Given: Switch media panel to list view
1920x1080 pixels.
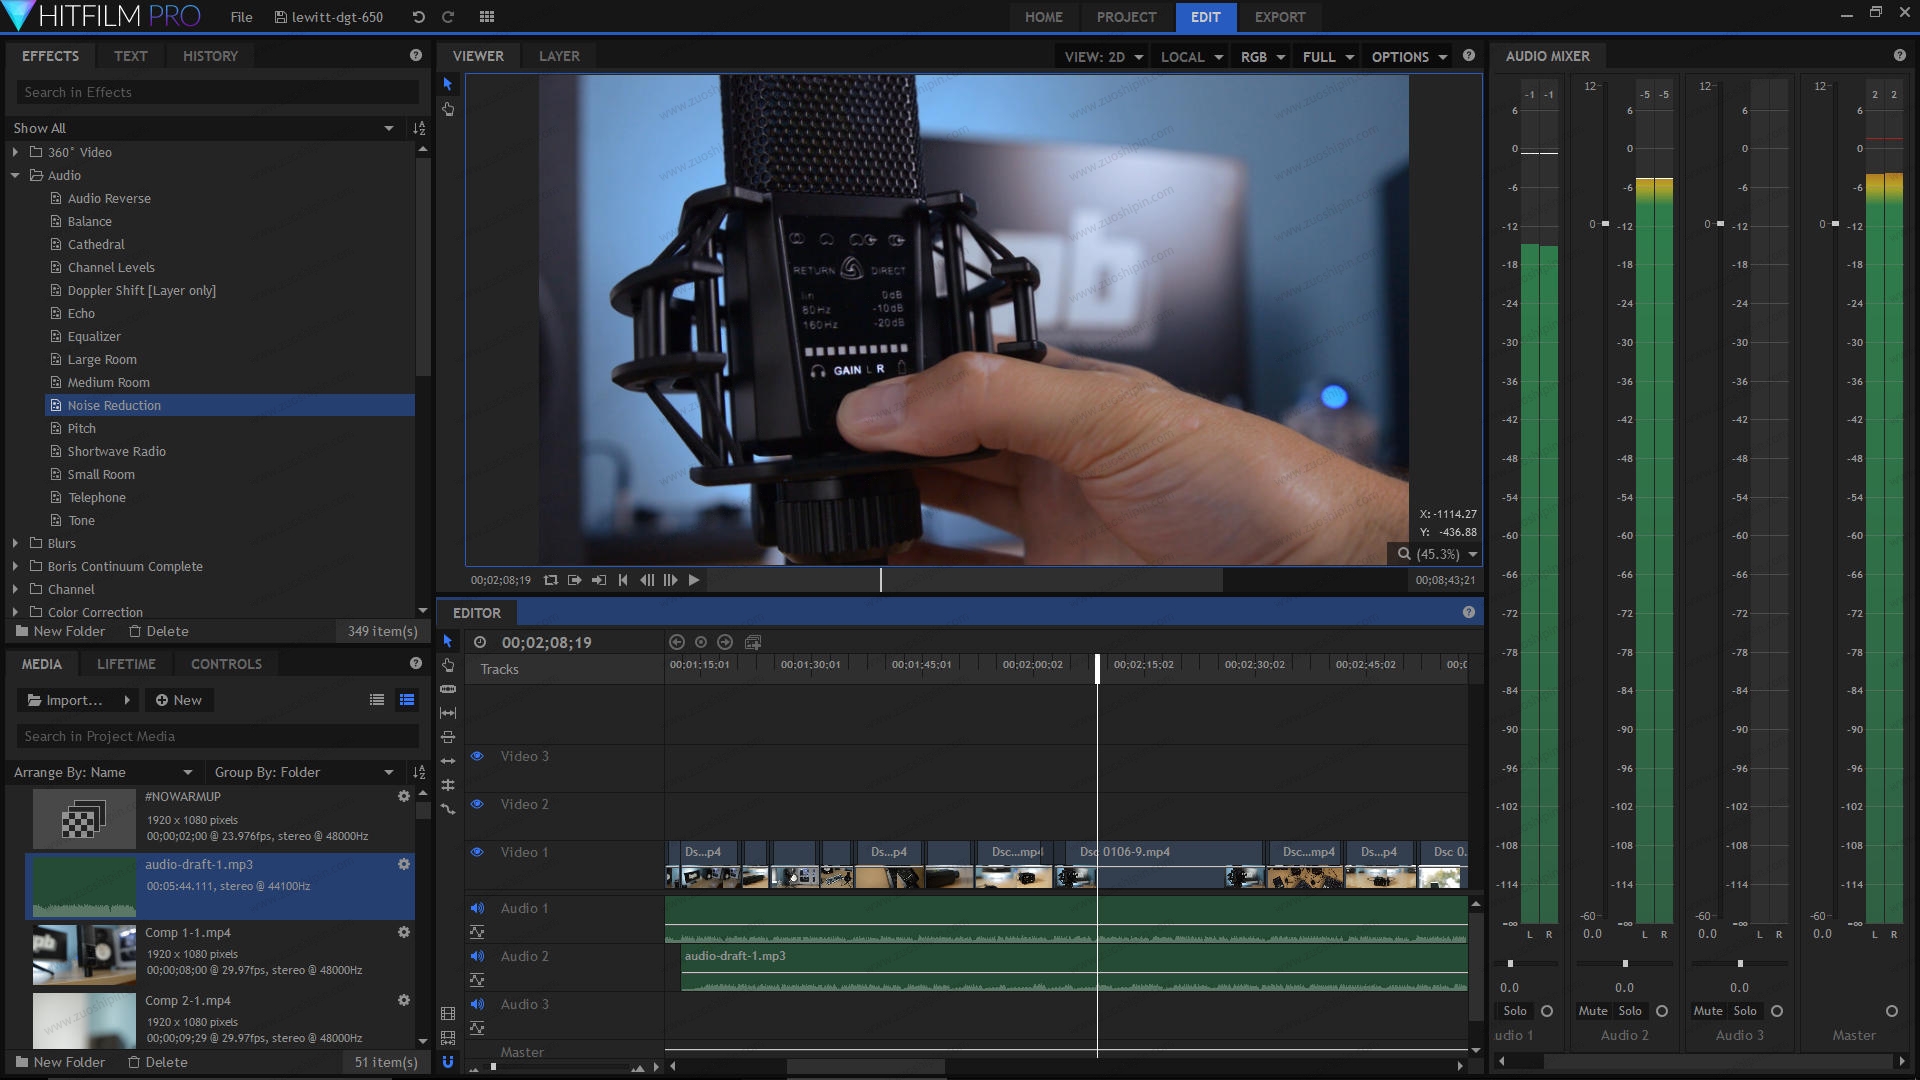Looking at the screenshot, I should point(377,700).
